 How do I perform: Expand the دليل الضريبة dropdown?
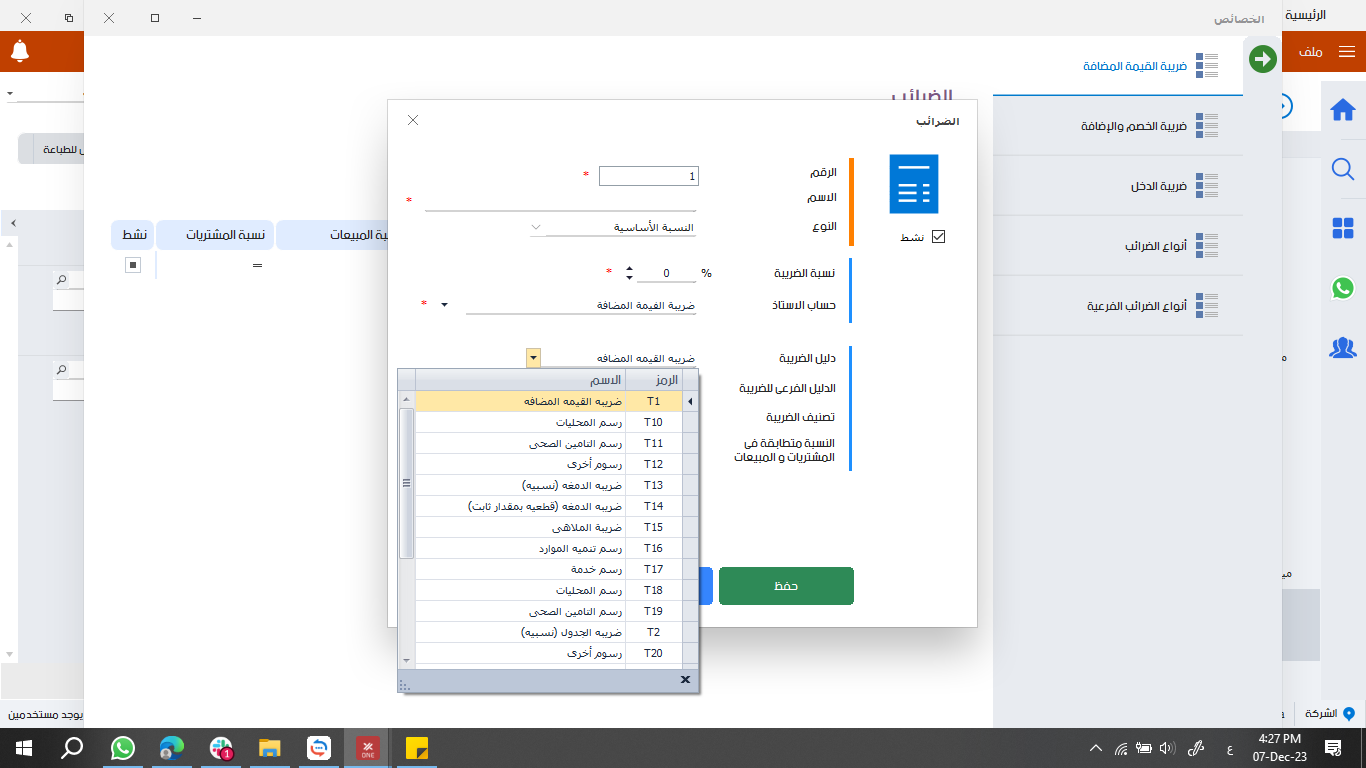pyautogui.click(x=533, y=357)
